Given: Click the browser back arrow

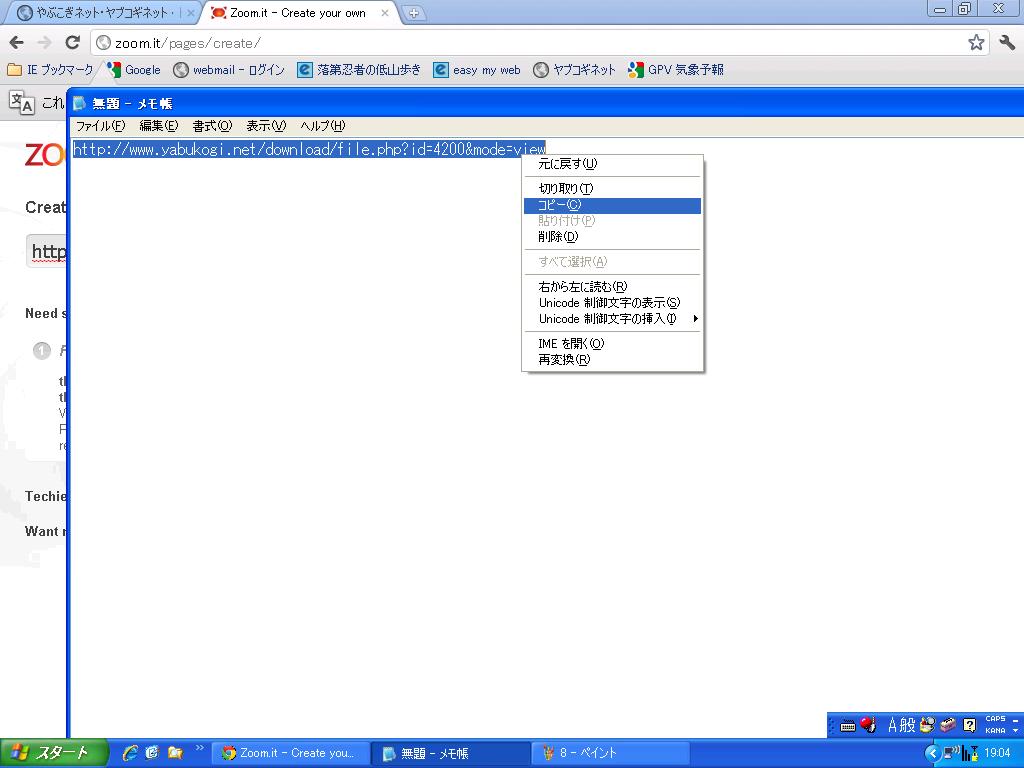Looking at the screenshot, I should (16, 42).
